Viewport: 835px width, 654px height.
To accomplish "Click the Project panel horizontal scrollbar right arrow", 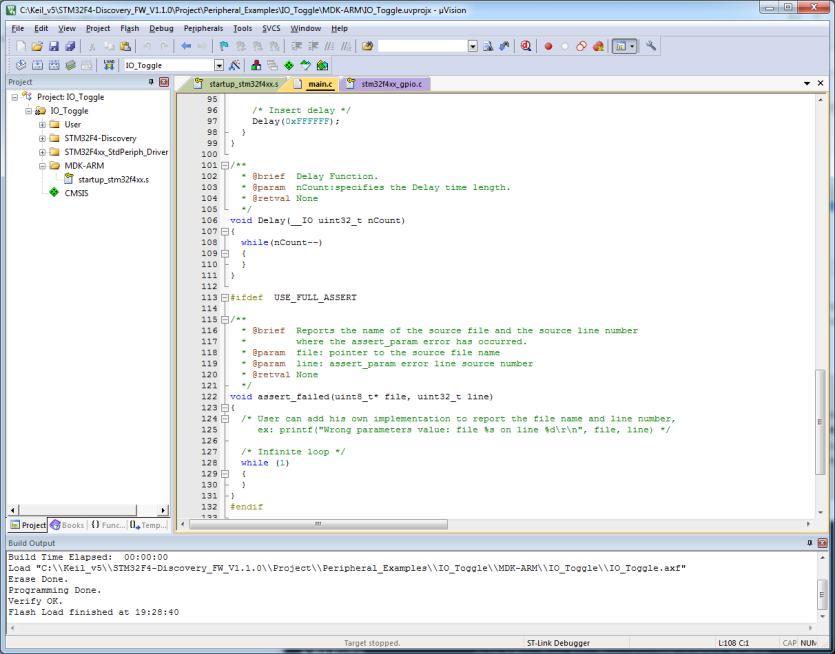I will pyautogui.click(x=163, y=510).
